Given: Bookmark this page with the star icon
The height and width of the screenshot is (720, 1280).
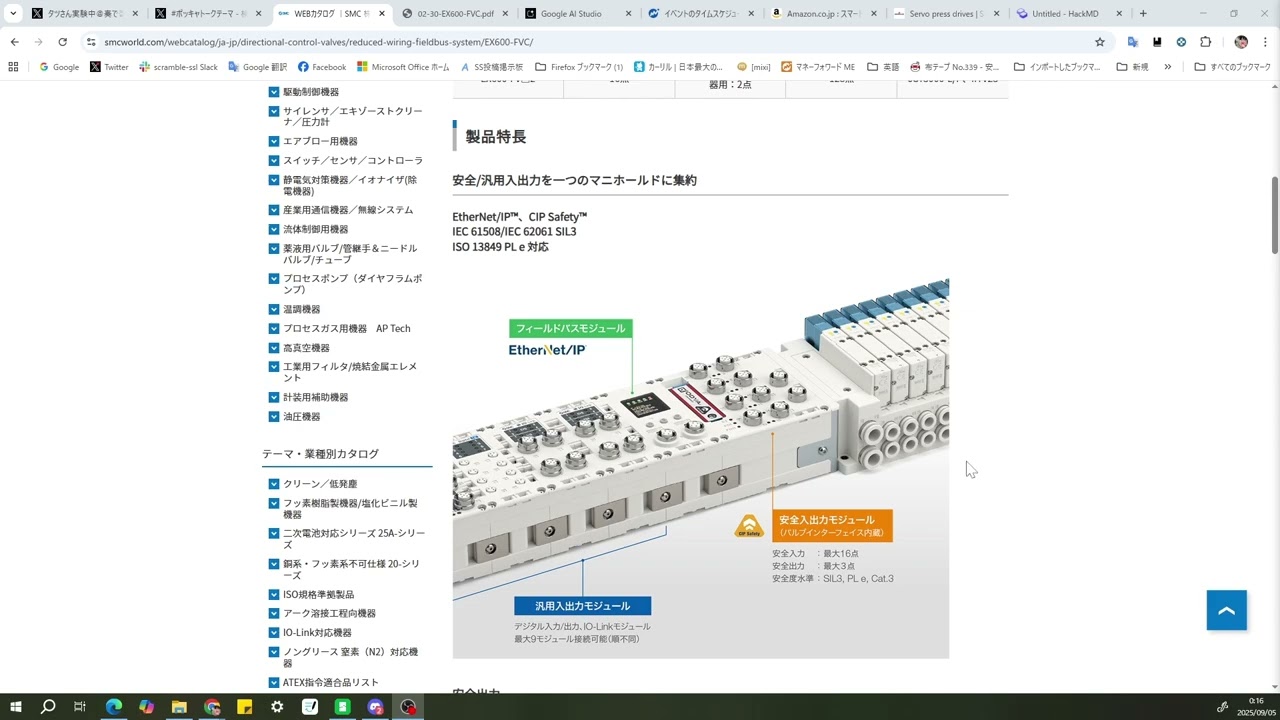Looking at the screenshot, I should [1100, 42].
